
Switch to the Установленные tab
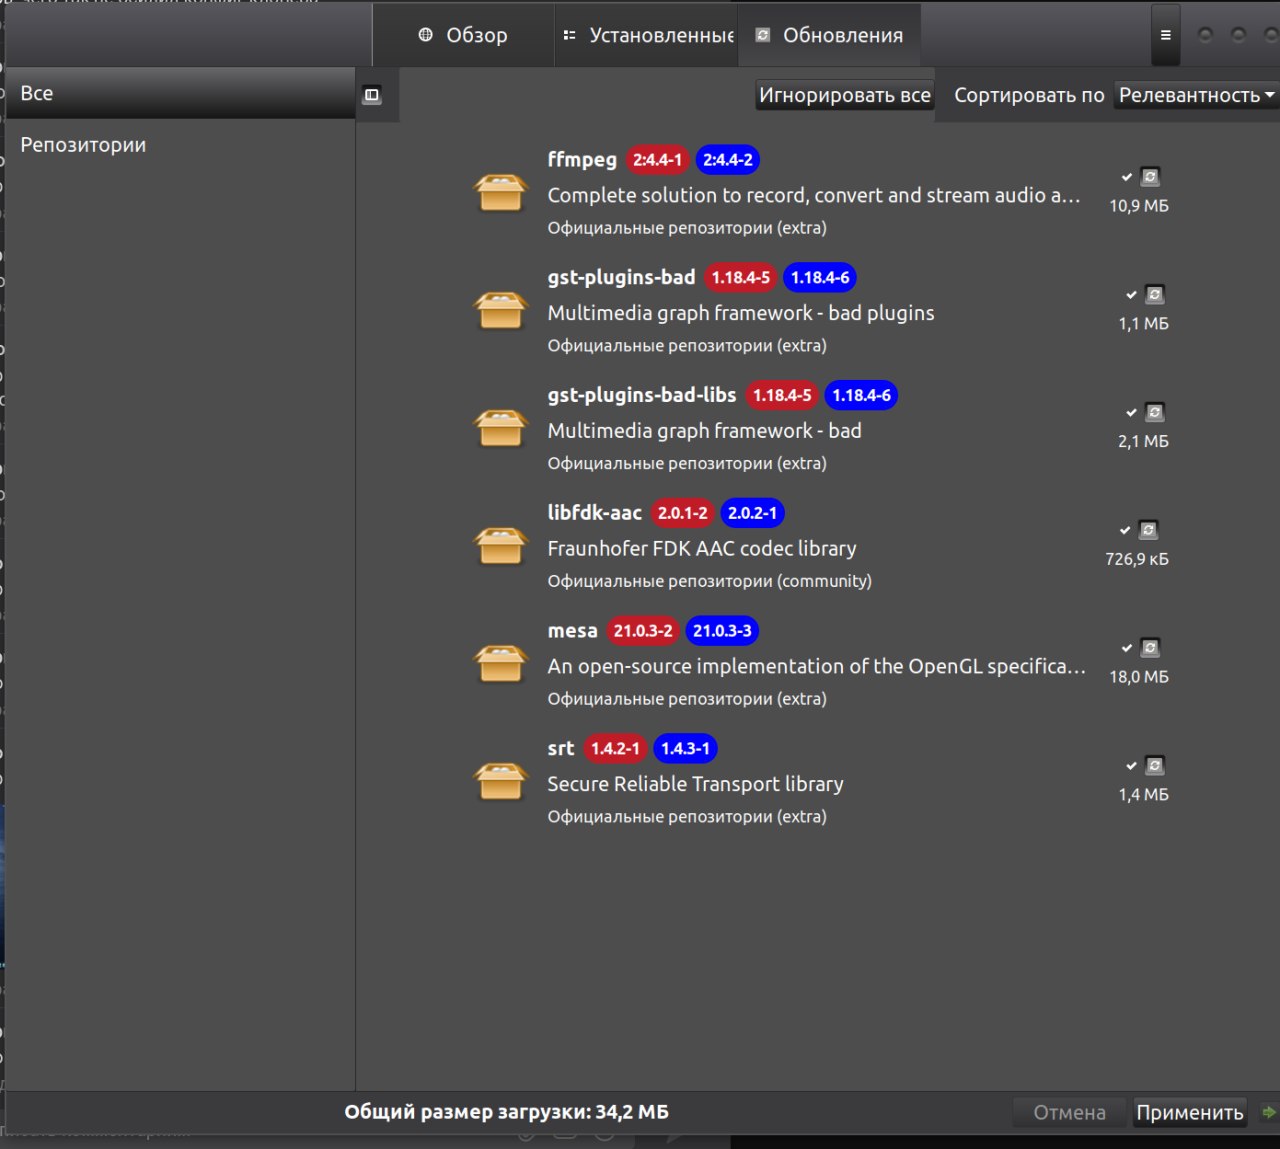[x=647, y=35]
